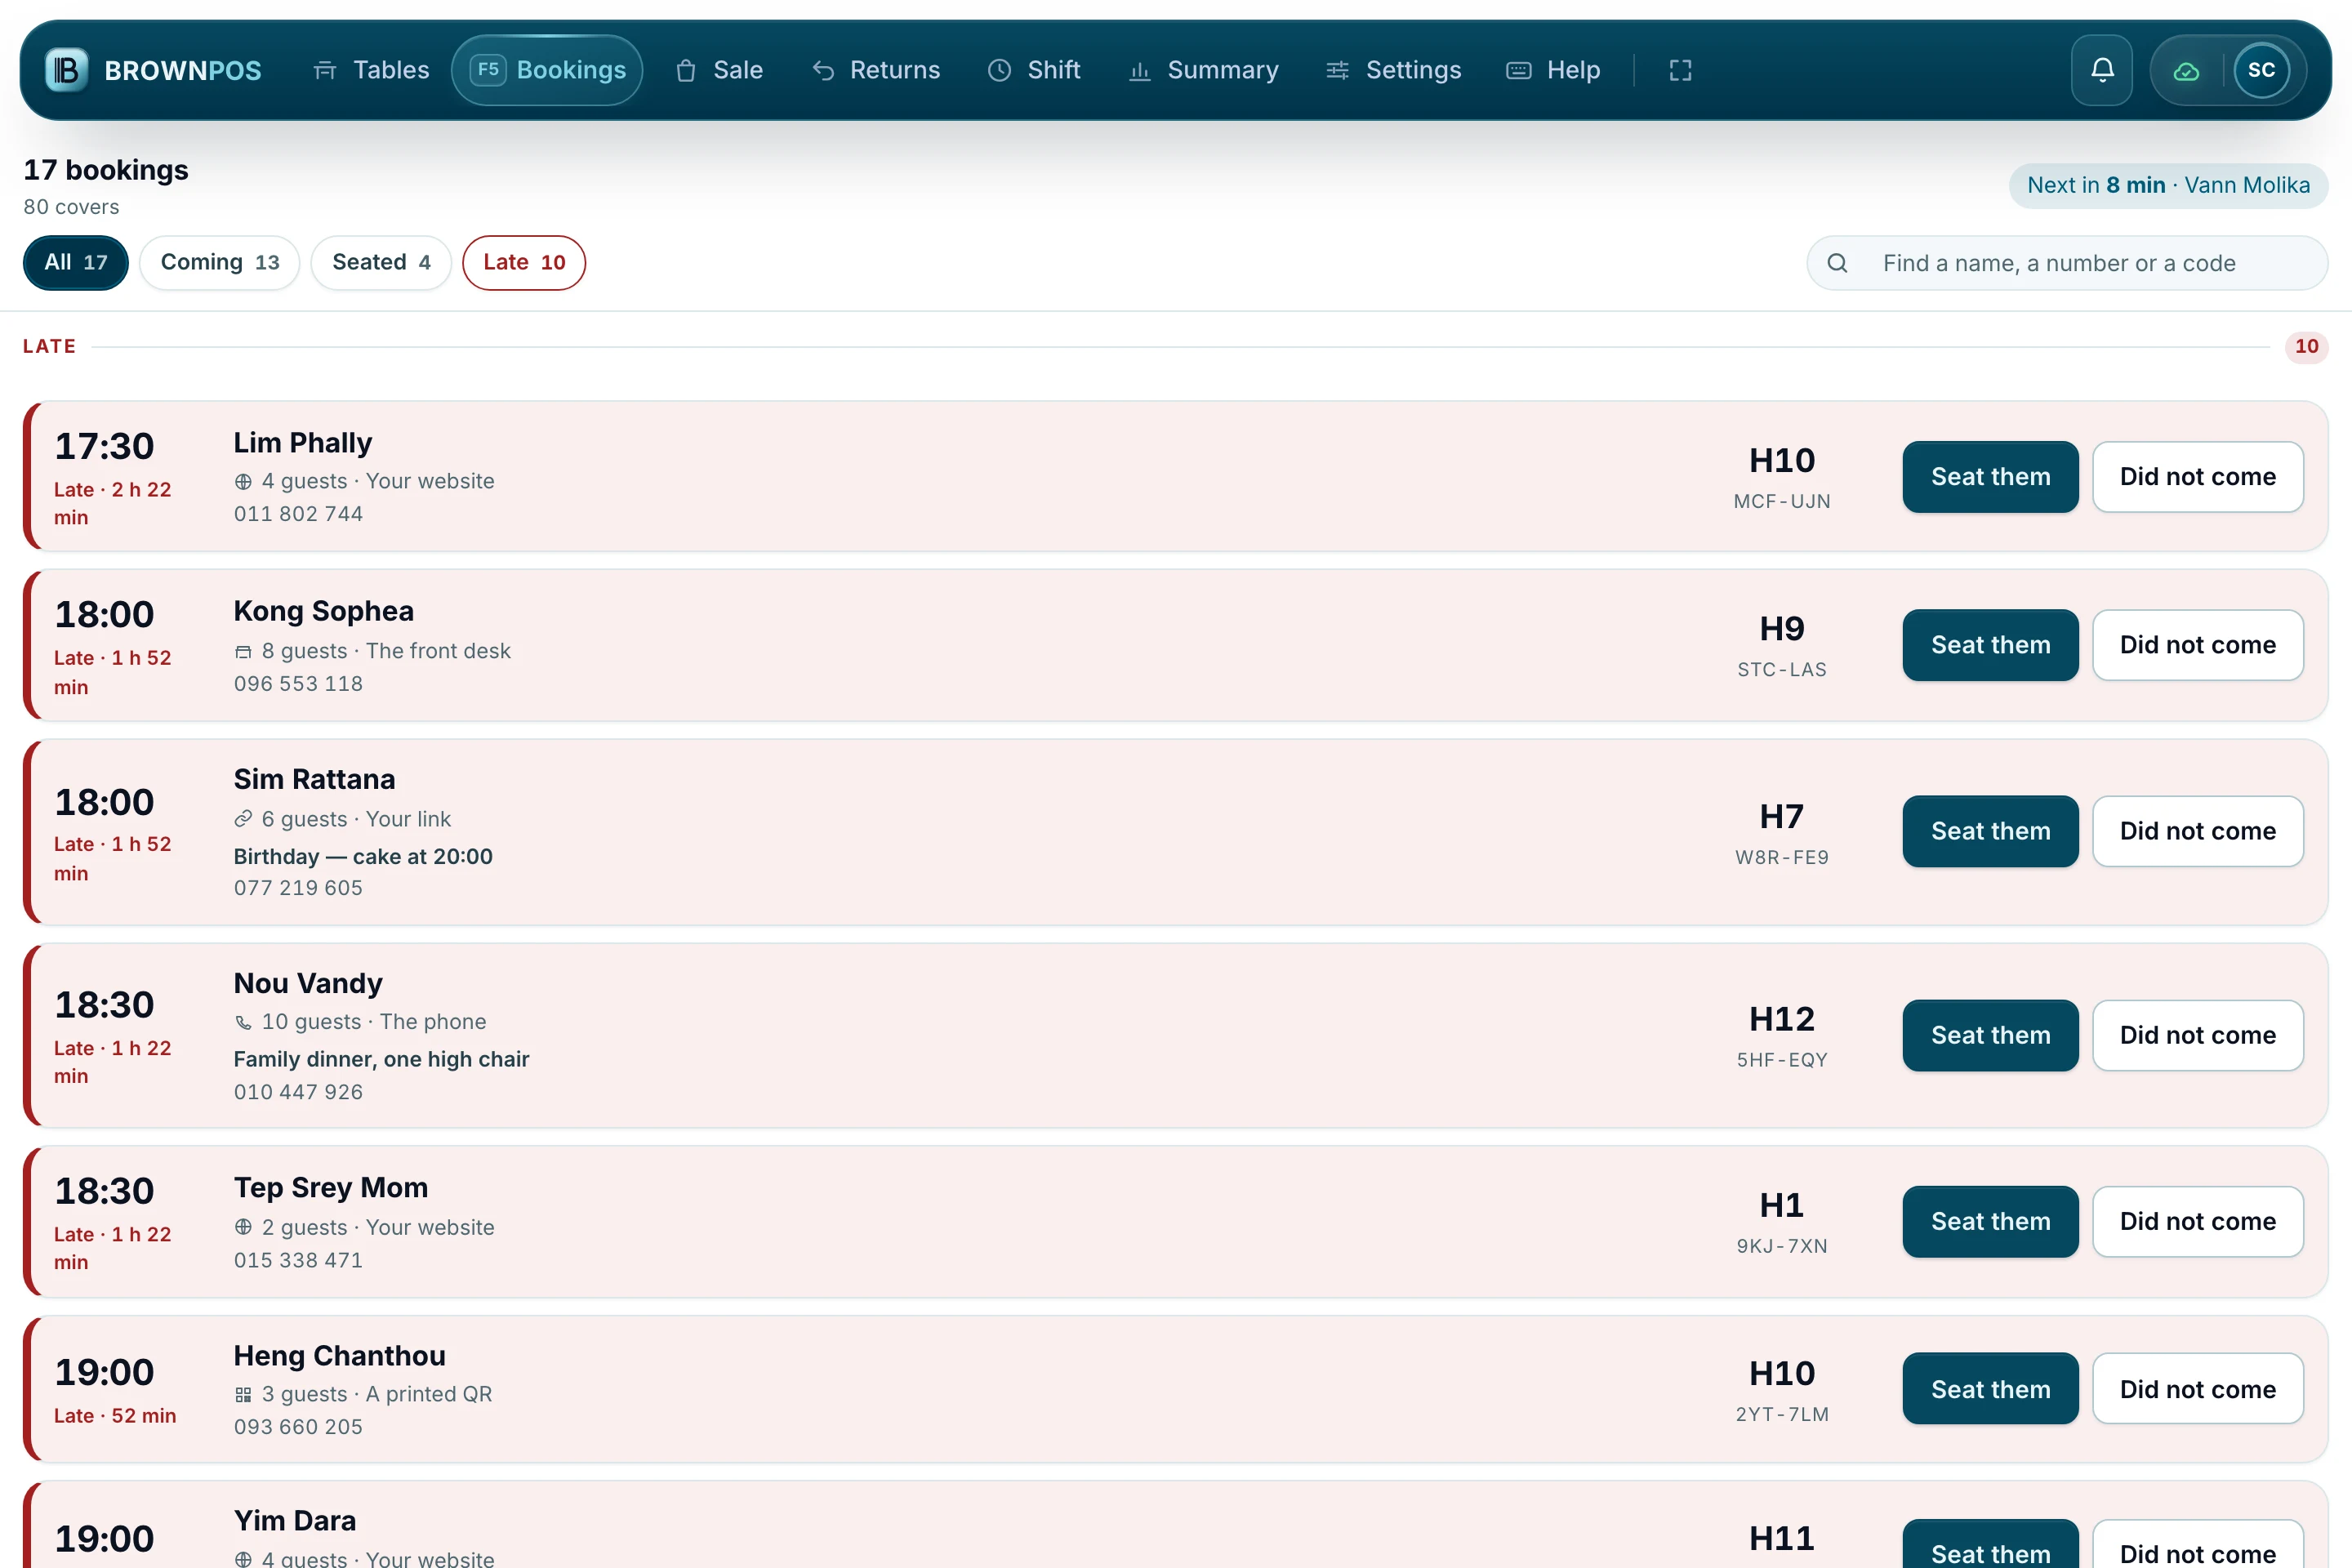Go to the Sale tab

(719, 70)
